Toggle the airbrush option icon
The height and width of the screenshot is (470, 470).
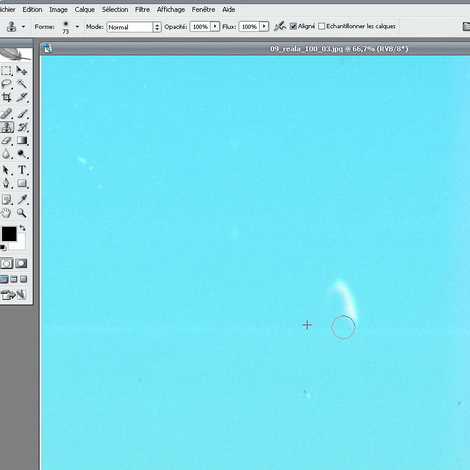(280, 26)
